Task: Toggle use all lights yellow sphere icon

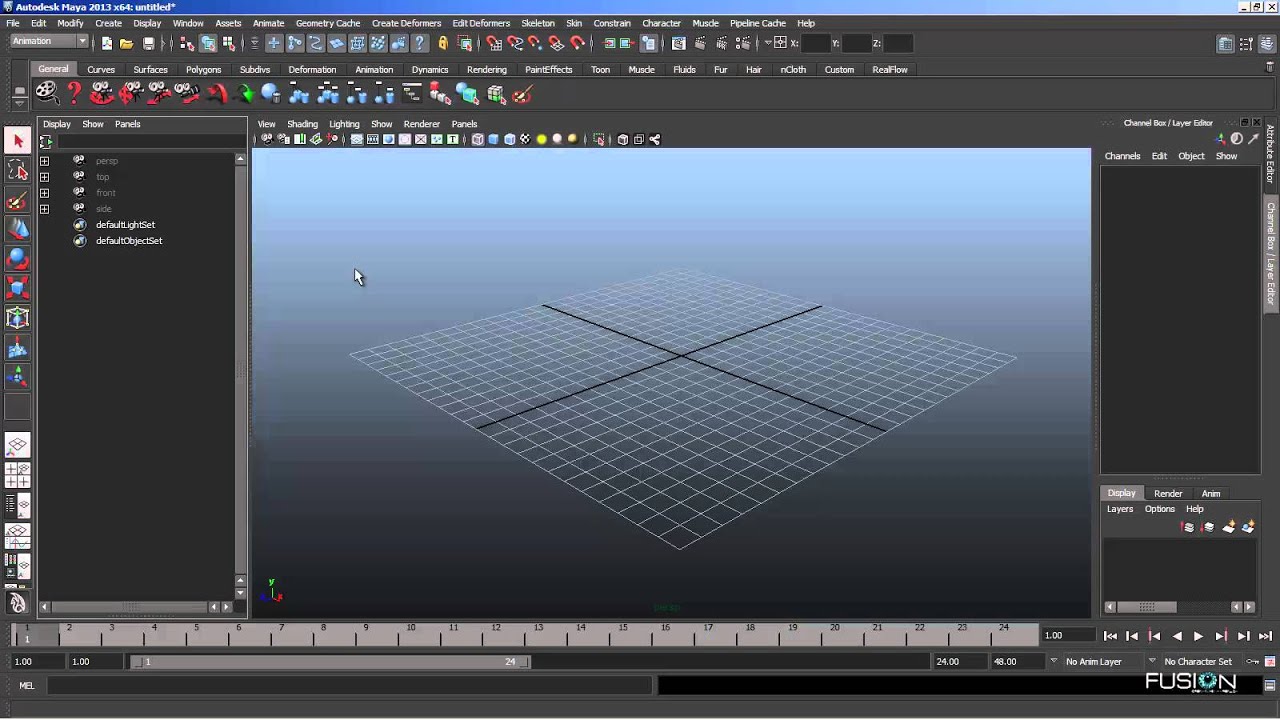Action: pos(541,139)
